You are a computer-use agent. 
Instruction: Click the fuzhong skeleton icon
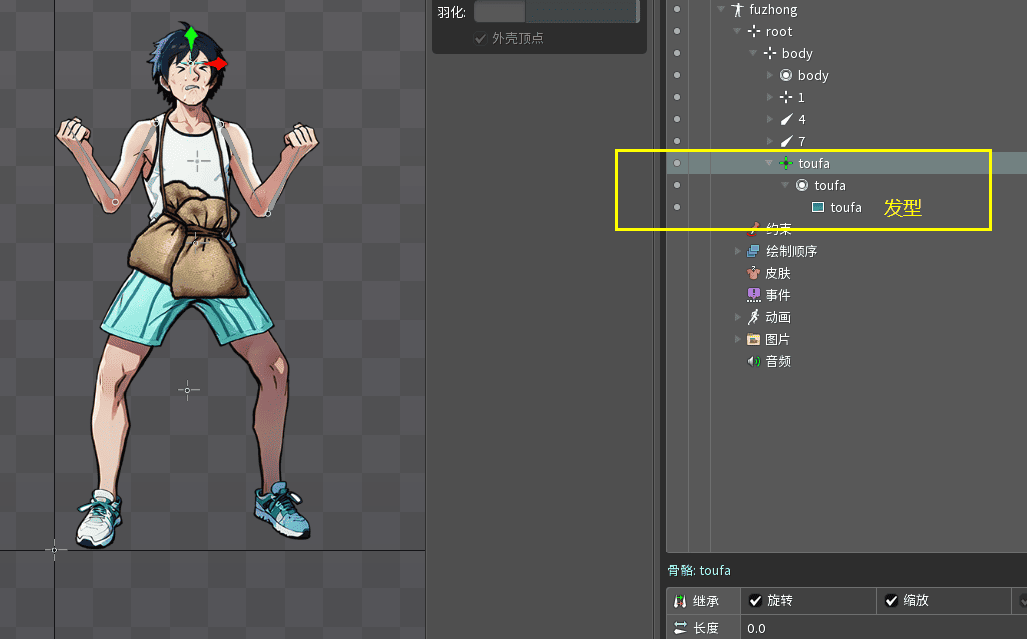point(737,10)
